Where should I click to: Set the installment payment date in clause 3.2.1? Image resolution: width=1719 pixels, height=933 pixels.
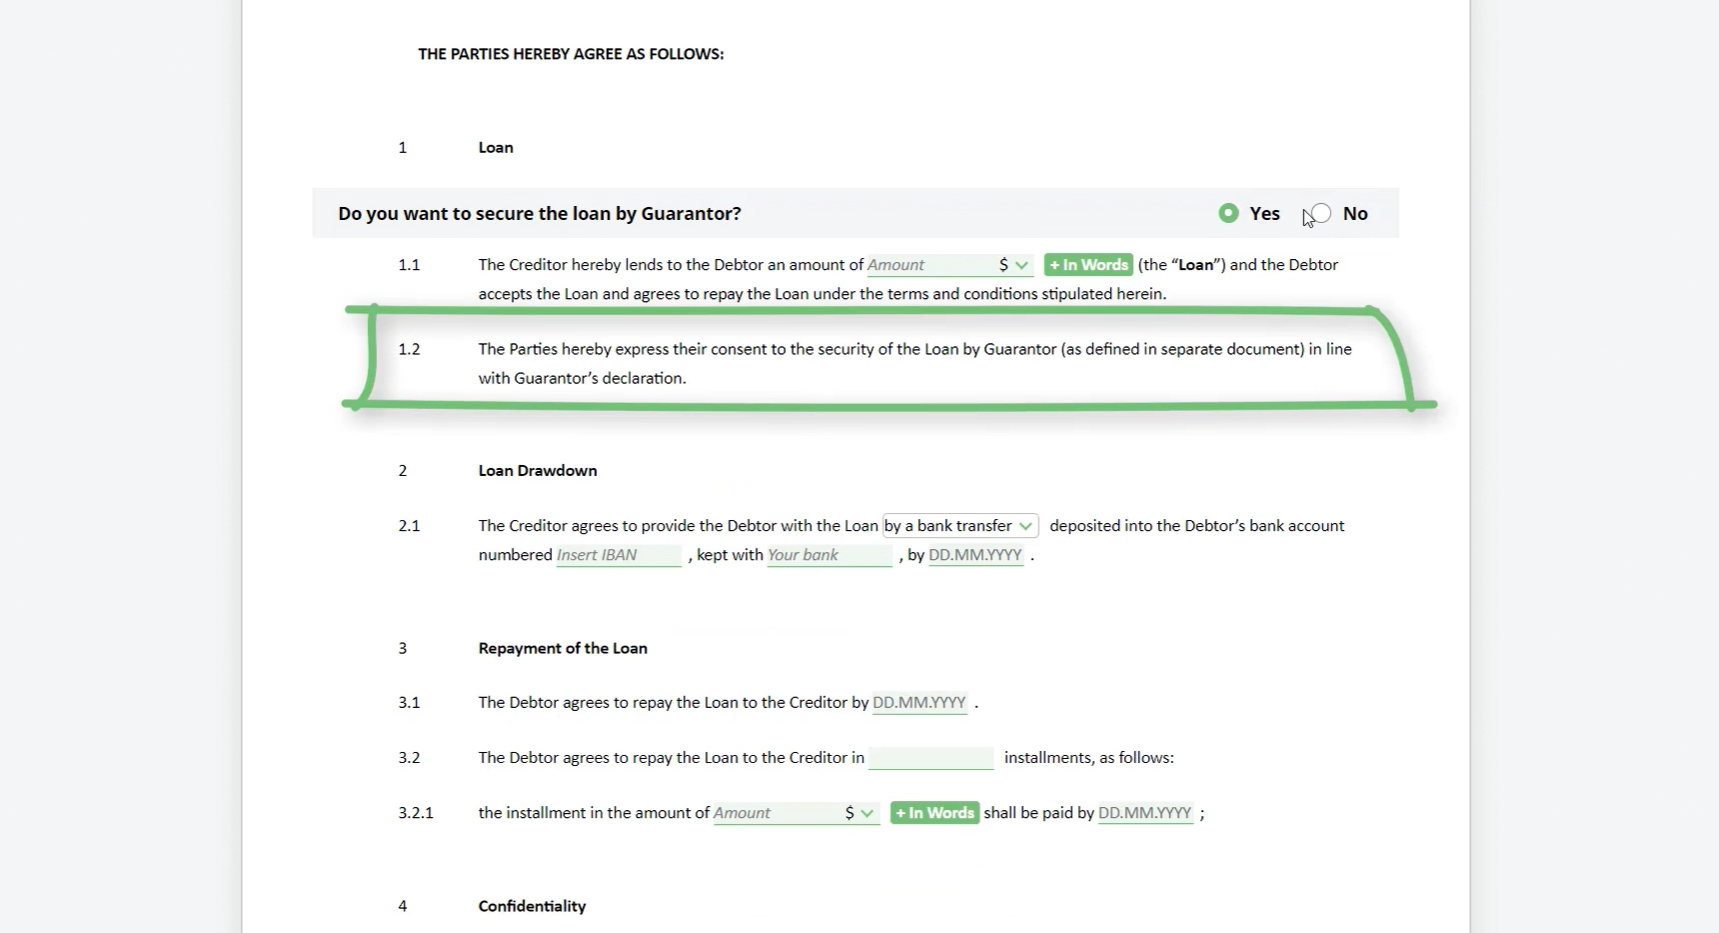[x=1146, y=813]
